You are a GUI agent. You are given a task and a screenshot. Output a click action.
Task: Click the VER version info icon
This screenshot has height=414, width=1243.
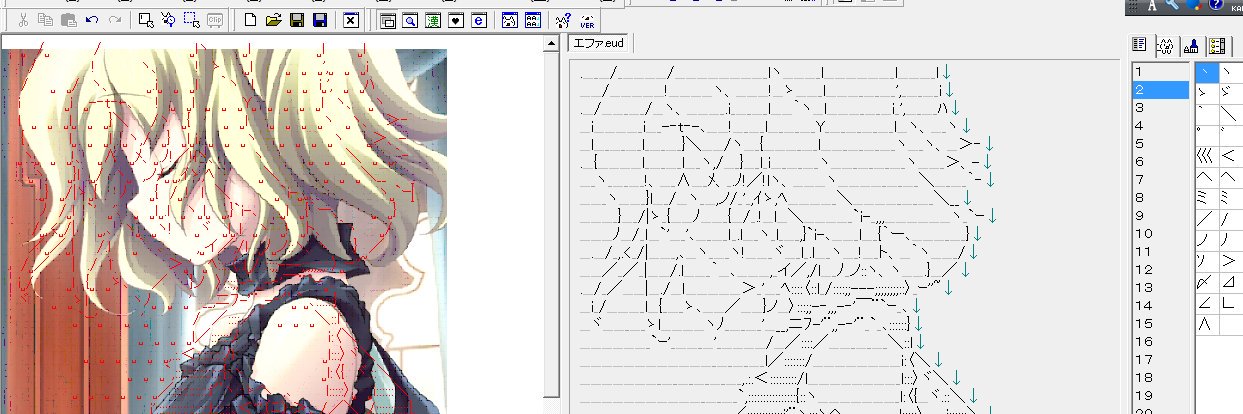point(587,20)
